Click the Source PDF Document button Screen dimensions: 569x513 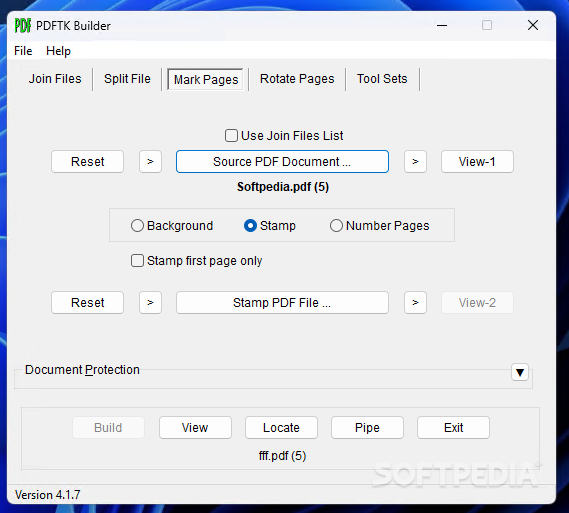pyautogui.click(x=282, y=161)
